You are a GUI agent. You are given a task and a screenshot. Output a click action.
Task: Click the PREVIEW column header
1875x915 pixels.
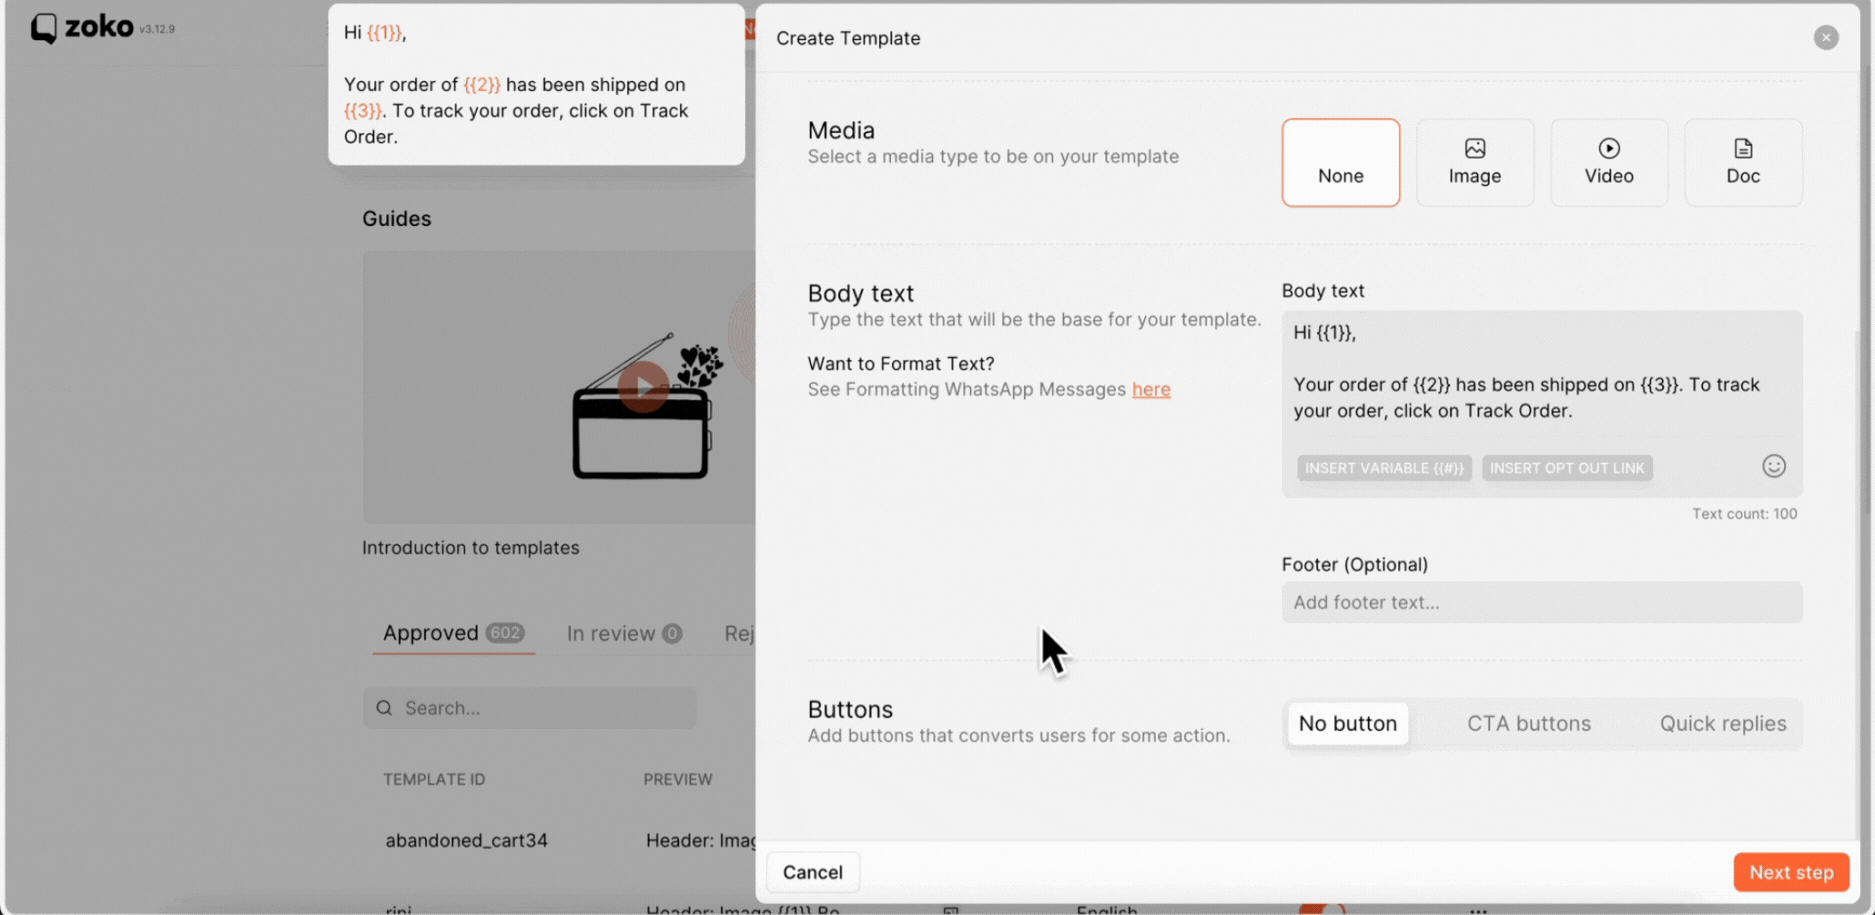click(678, 779)
